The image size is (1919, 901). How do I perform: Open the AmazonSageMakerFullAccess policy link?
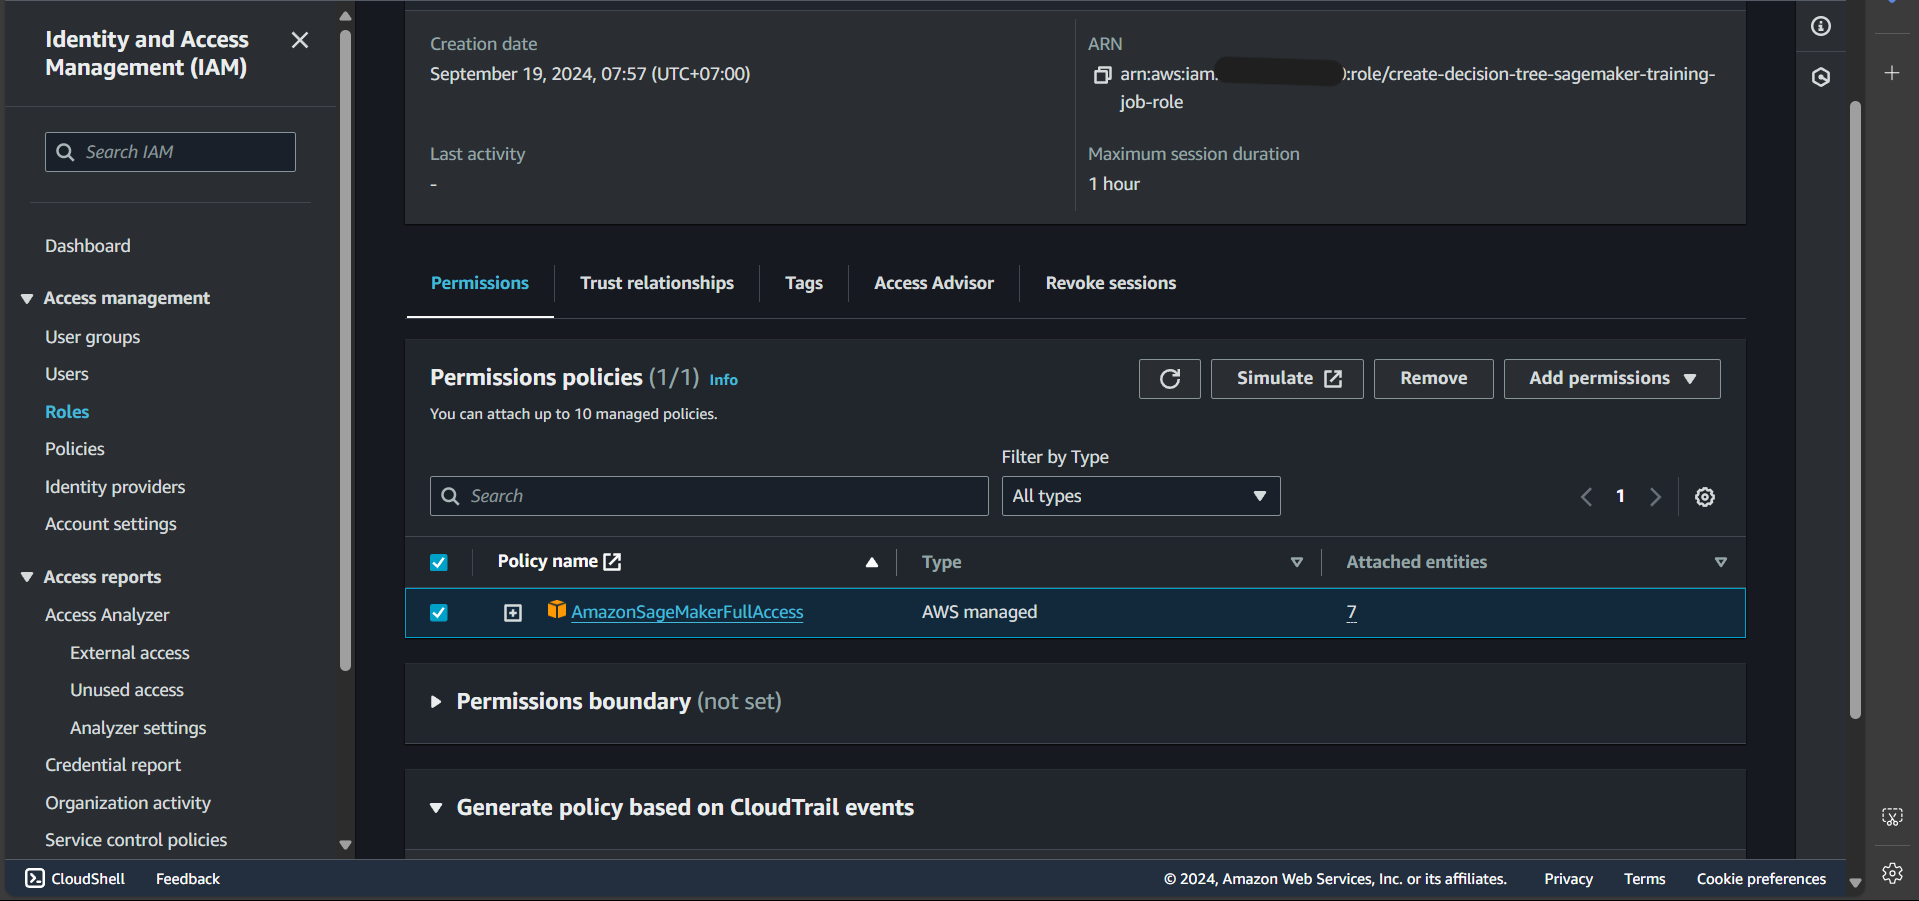coord(686,612)
